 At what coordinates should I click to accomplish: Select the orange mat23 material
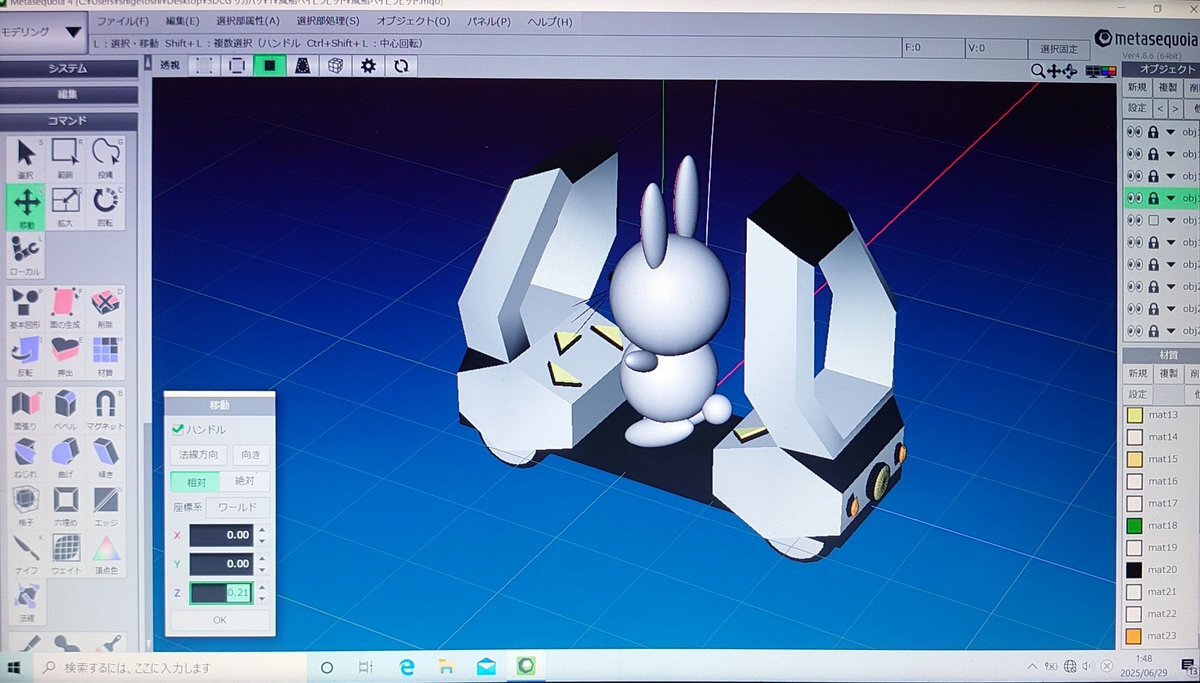pyautogui.click(x=1134, y=635)
